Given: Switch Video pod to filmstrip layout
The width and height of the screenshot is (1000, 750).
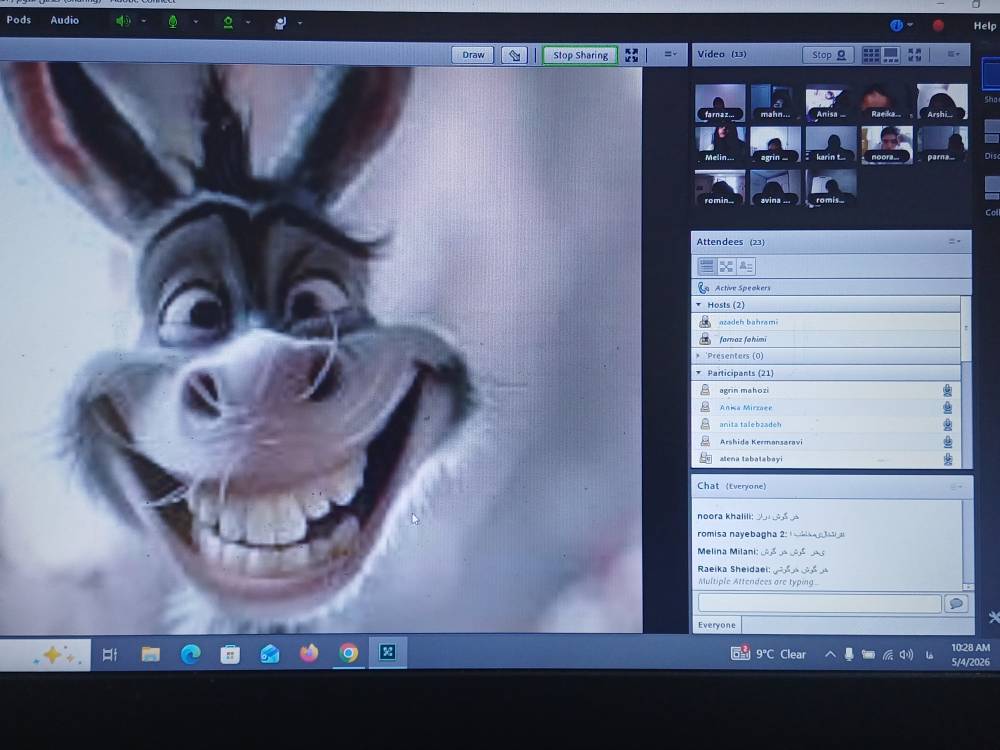Looking at the screenshot, I should tap(890, 55).
